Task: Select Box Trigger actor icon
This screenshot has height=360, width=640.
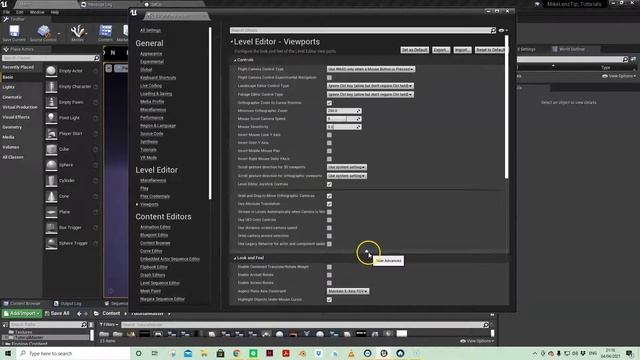Action: tap(51, 227)
